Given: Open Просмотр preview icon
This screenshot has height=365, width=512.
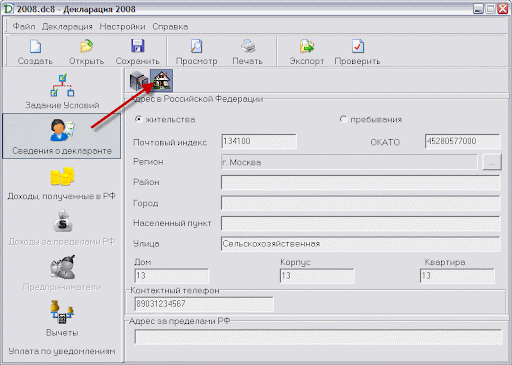Looking at the screenshot, I should click(196, 46).
